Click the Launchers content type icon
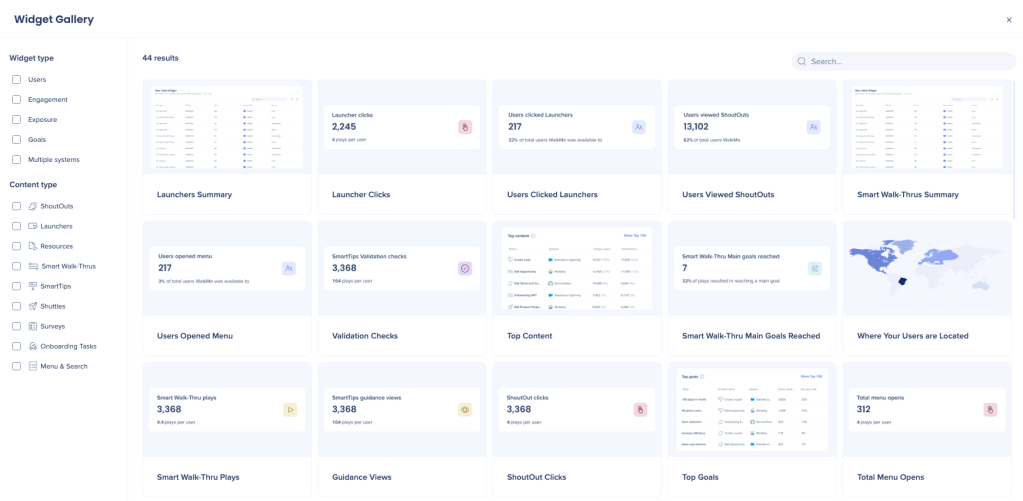Image resolution: width=1023 pixels, height=501 pixels. (x=33, y=226)
